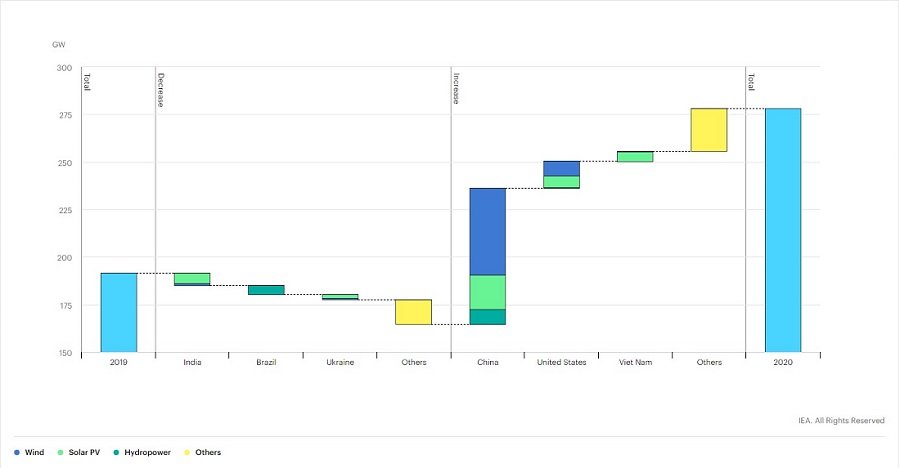The width and height of the screenshot is (900, 468).
Task: Click the 'Brazil' axis label
Action: (266, 362)
